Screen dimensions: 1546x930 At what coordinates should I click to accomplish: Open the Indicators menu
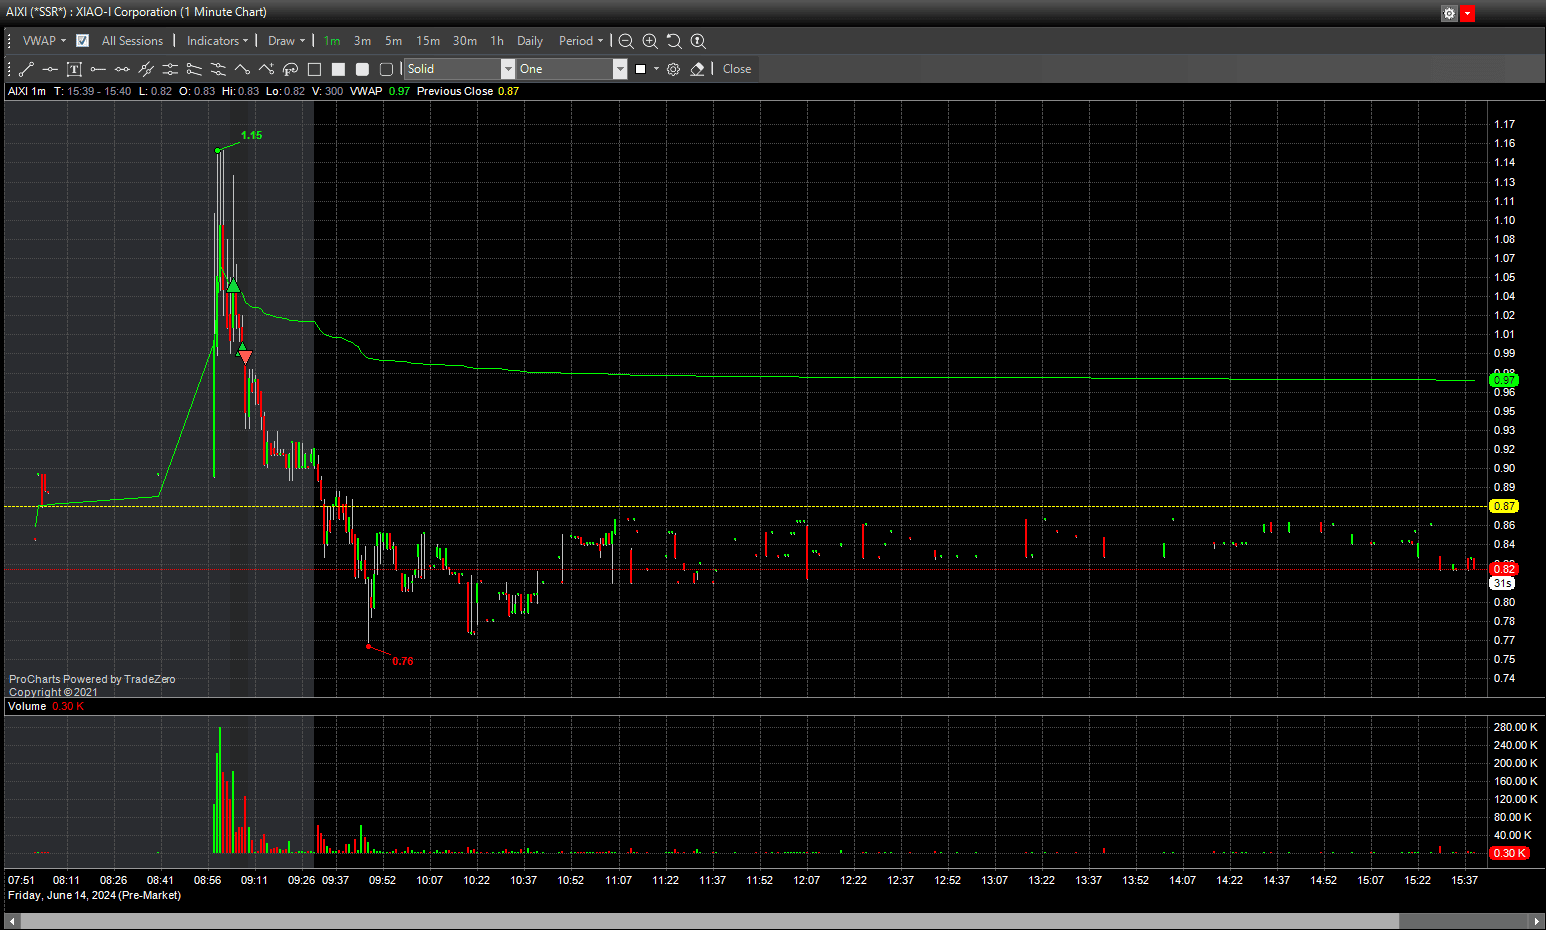217,41
